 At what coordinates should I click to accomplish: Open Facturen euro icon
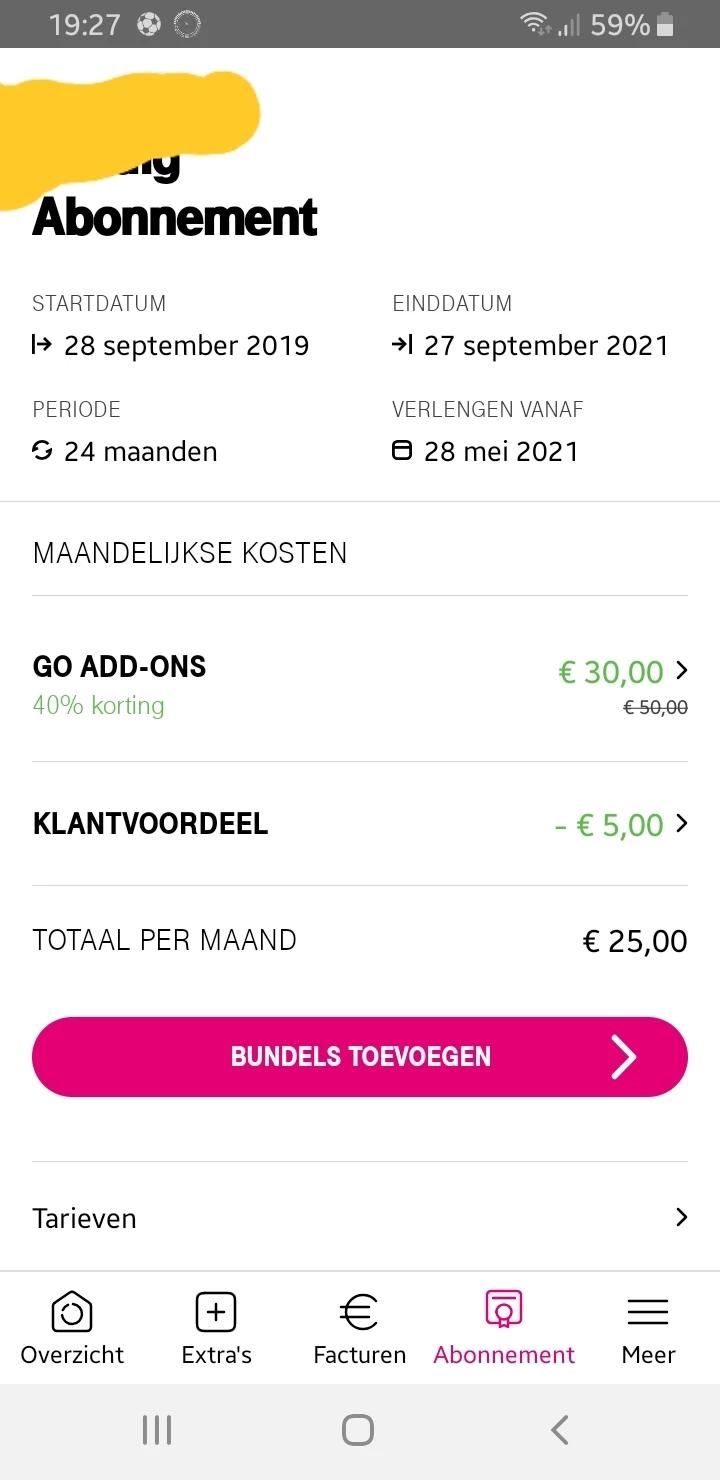coord(359,1311)
